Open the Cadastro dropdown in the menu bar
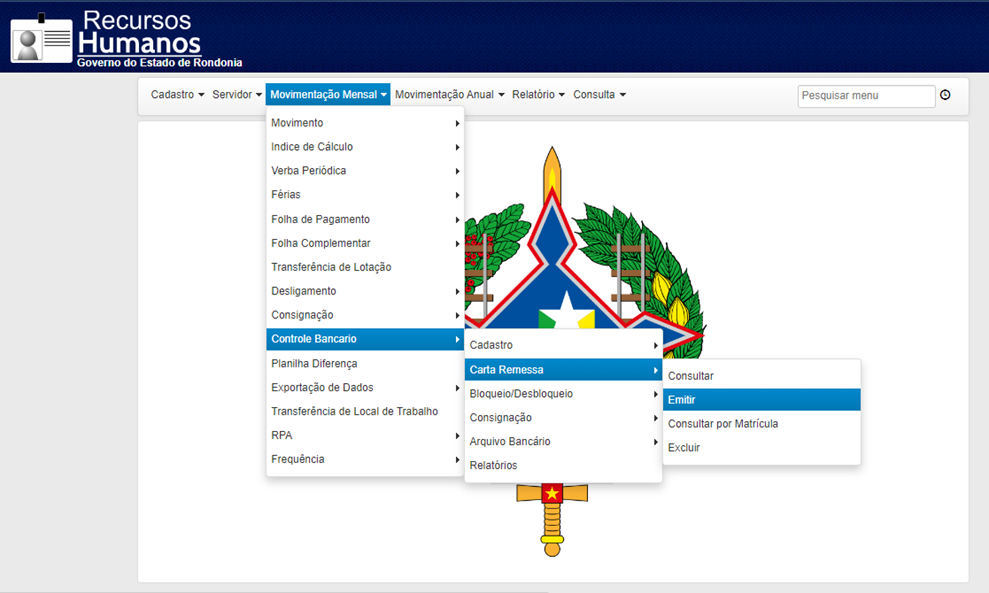The width and height of the screenshot is (989, 593). tap(177, 95)
